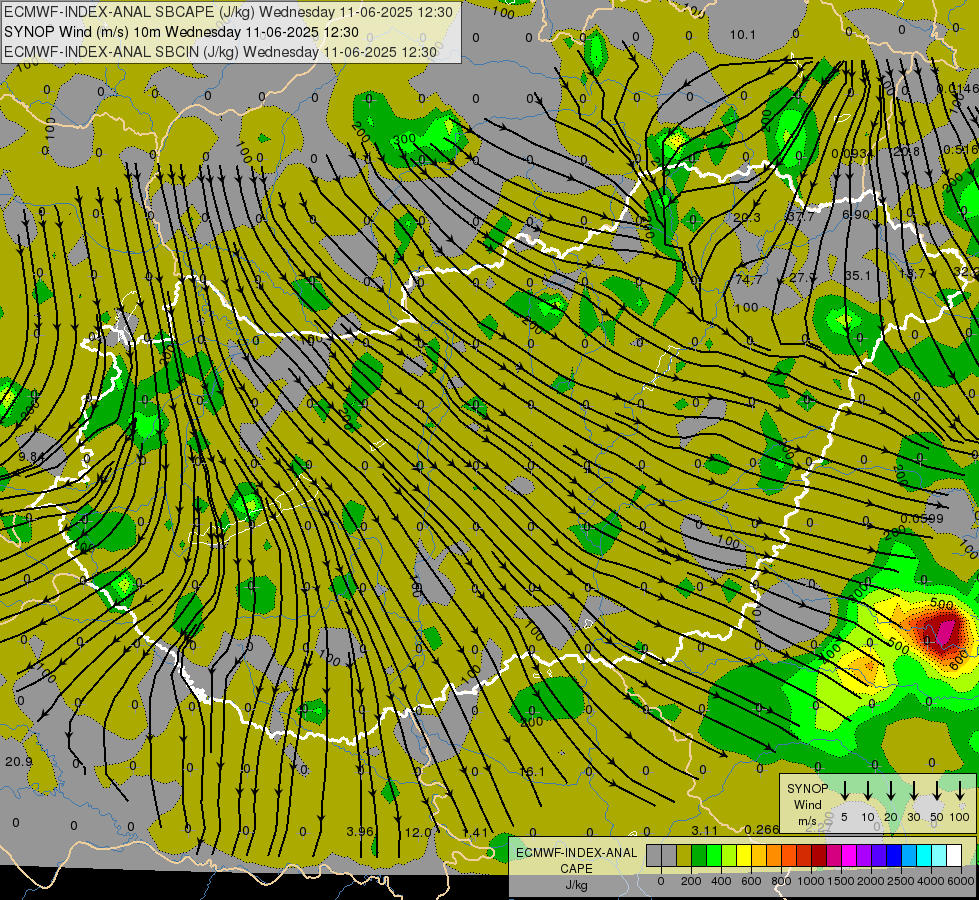This screenshot has height=900, width=979.
Task: Click the 'J/kg' legend unit label
Action: [x=576, y=885]
